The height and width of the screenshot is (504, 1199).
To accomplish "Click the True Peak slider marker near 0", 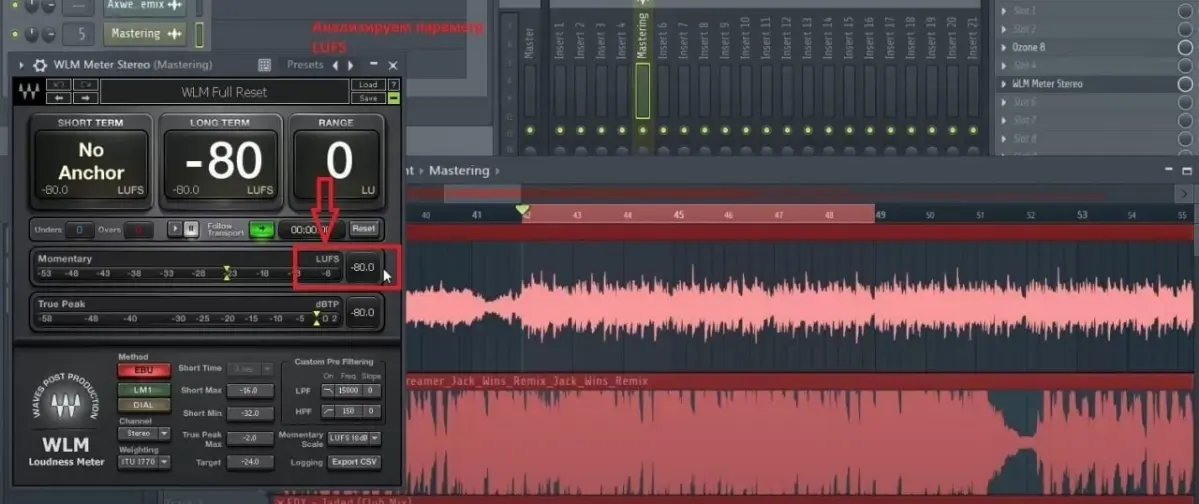I will (x=317, y=317).
